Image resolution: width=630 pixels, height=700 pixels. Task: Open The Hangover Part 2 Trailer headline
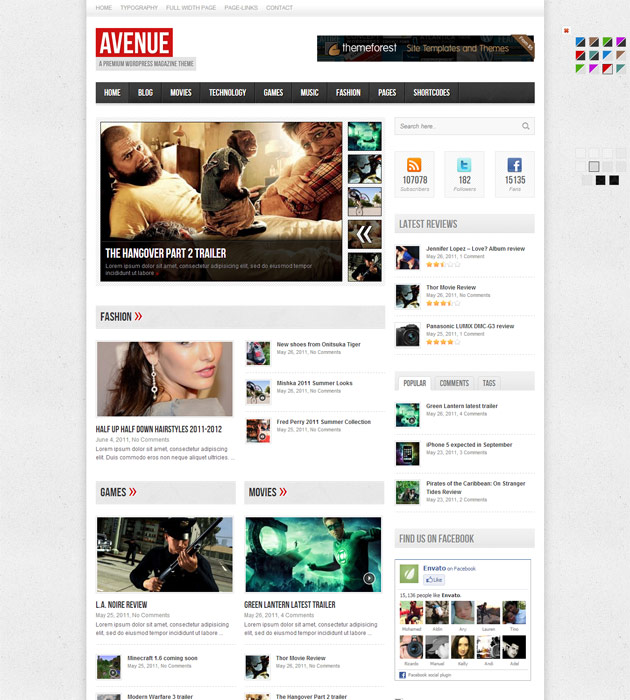[x=166, y=253]
